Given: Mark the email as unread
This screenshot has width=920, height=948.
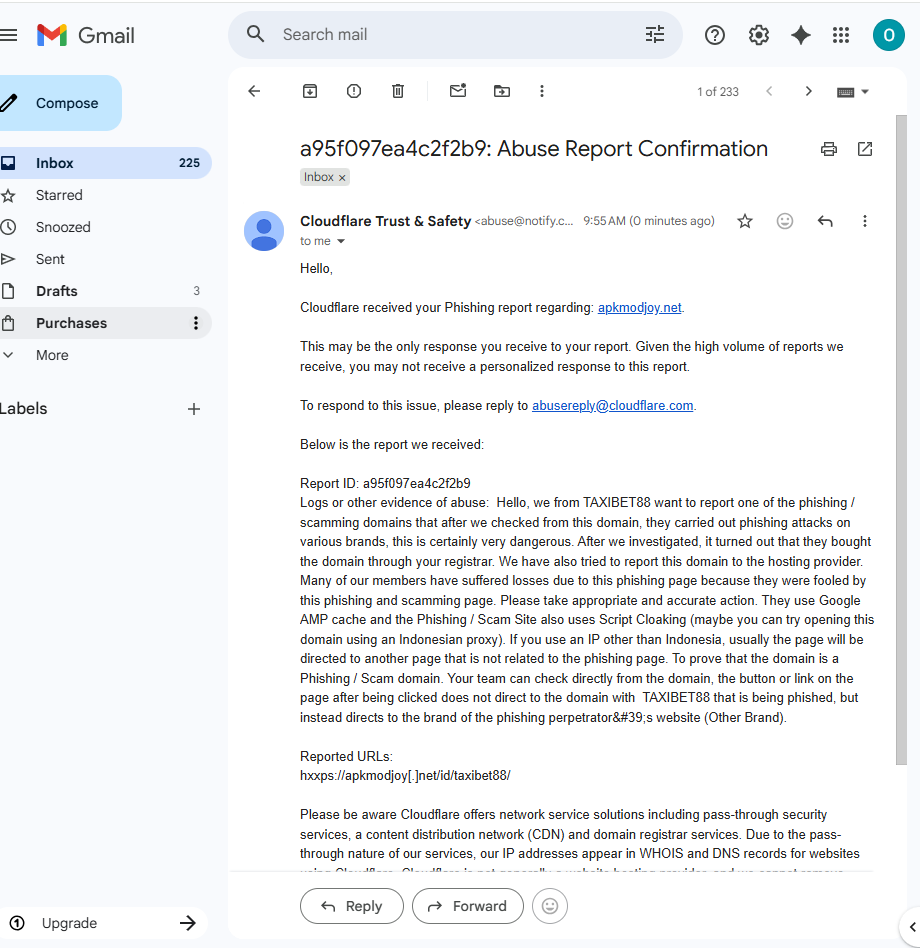Looking at the screenshot, I should pyautogui.click(x=458, y=91).
